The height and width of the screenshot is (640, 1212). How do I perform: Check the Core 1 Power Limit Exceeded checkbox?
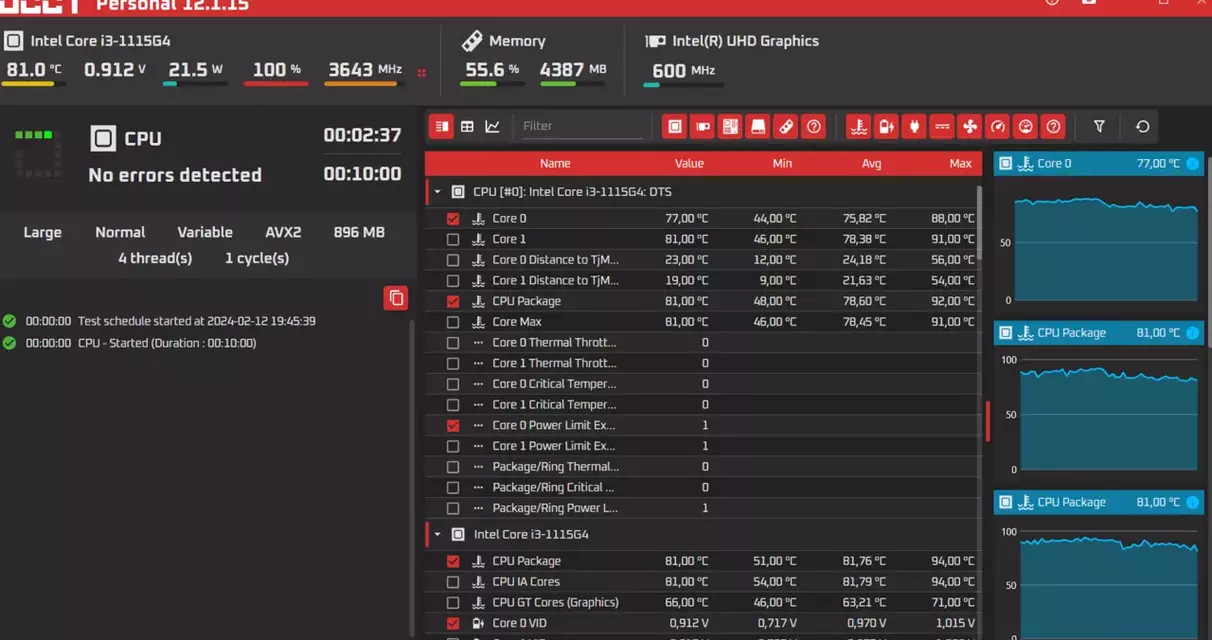click(x=453, y=446)
